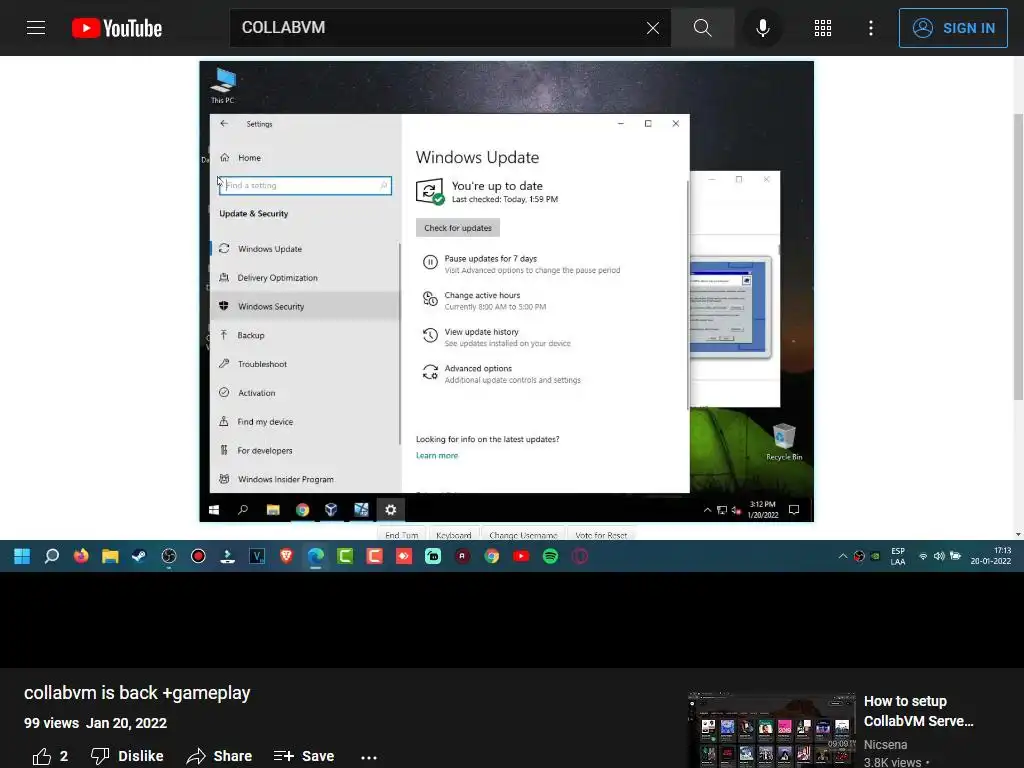Open For developers settings item
1024x768 pixels.
pyautogui.click(x=304, y=450)
